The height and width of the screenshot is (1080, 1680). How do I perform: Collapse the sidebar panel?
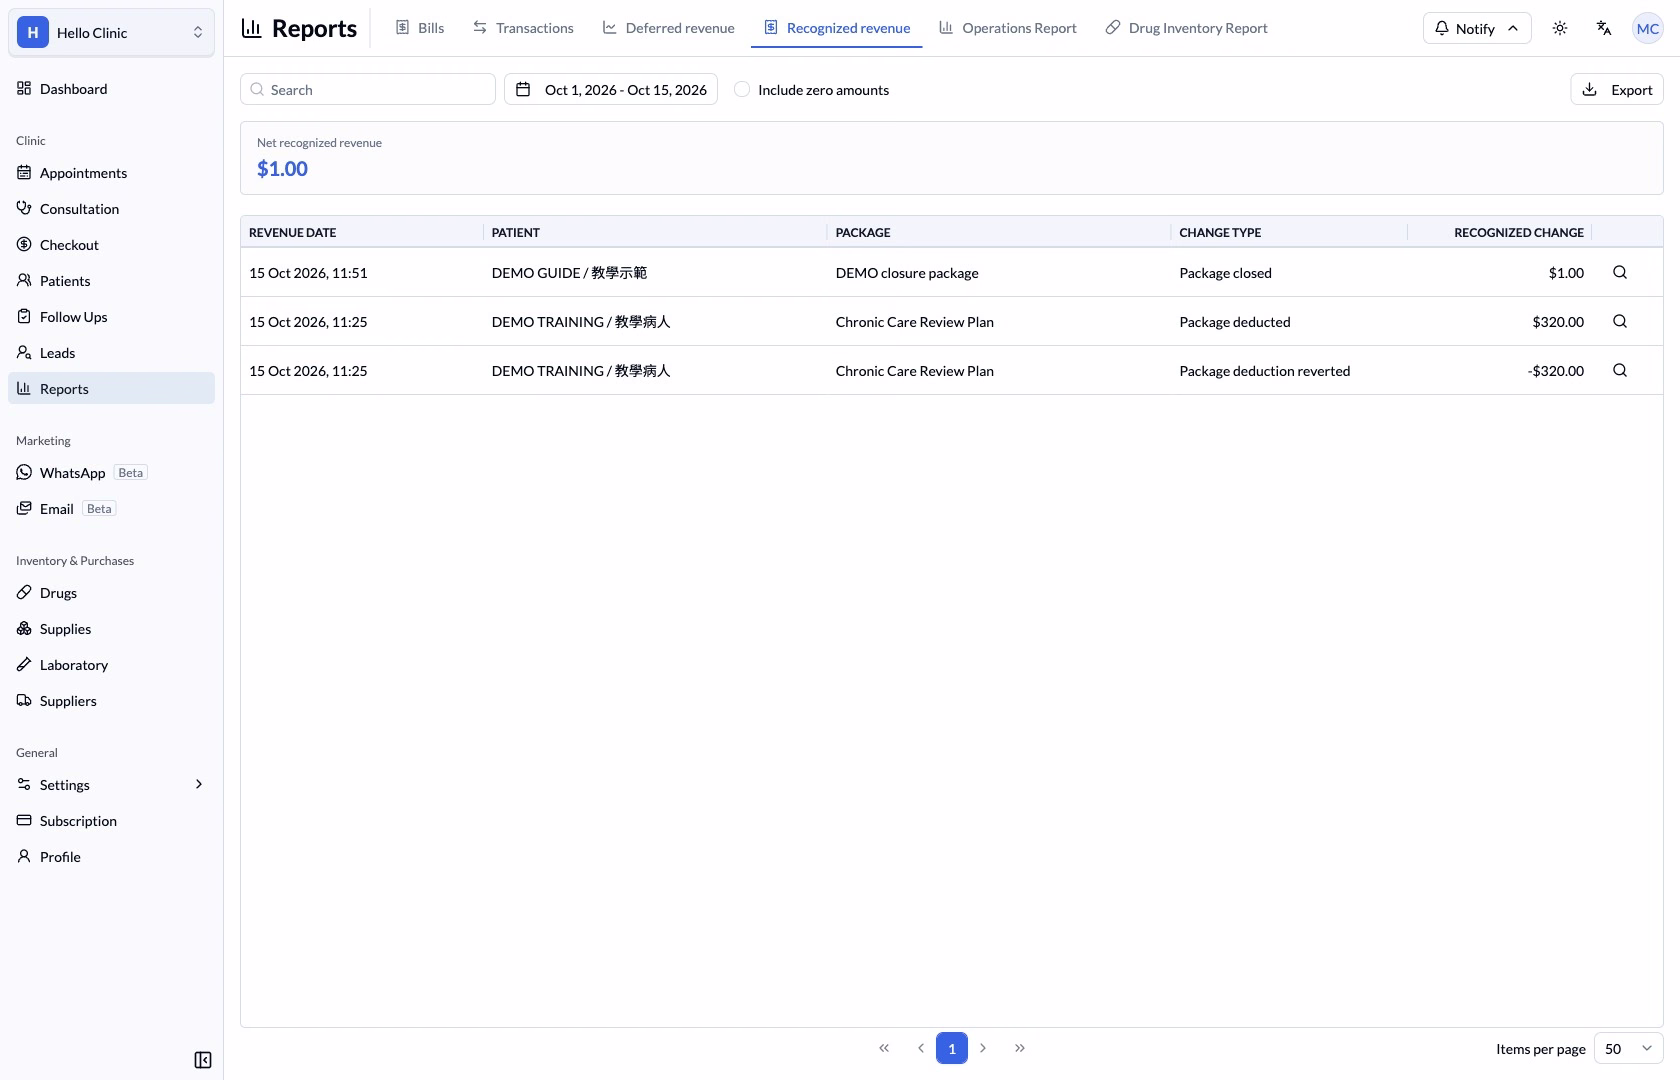pos(203,1060)
